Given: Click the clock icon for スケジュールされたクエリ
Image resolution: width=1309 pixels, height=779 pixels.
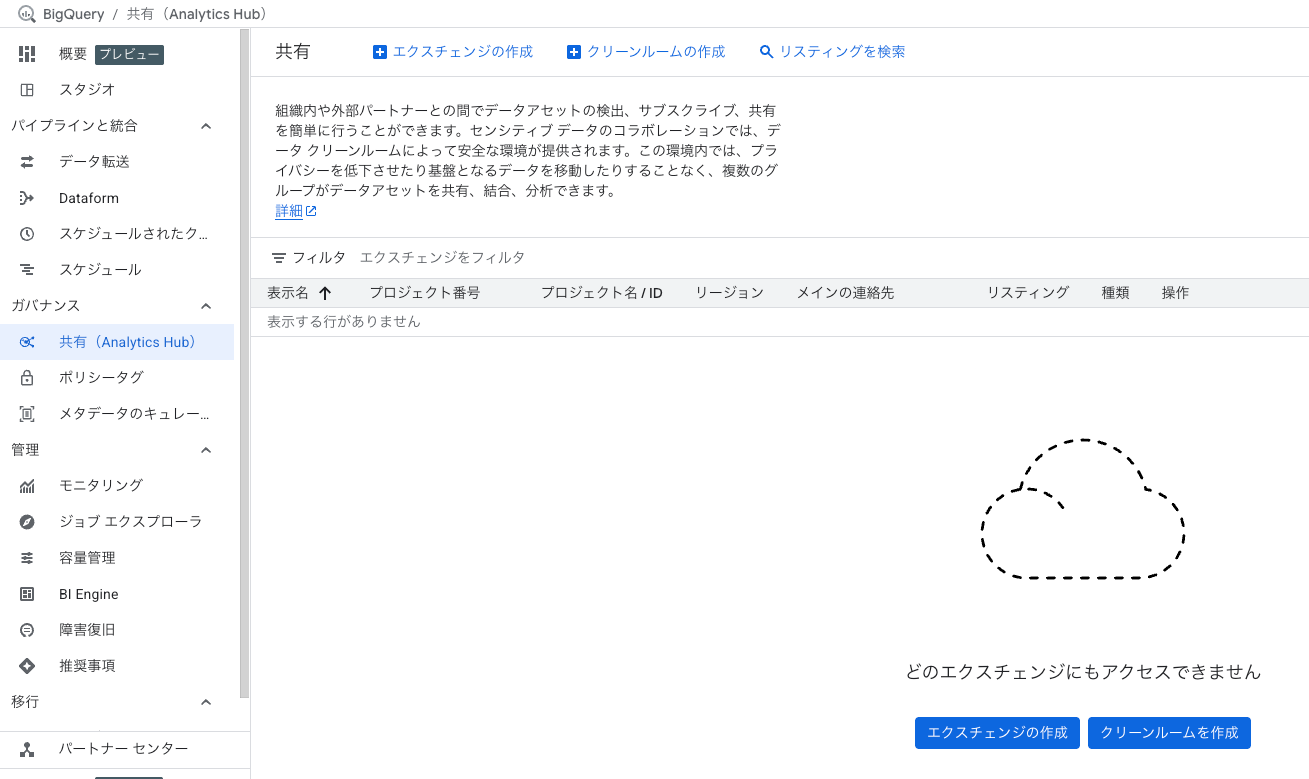Looking at the screenshot, I should (x=27, y=234).
